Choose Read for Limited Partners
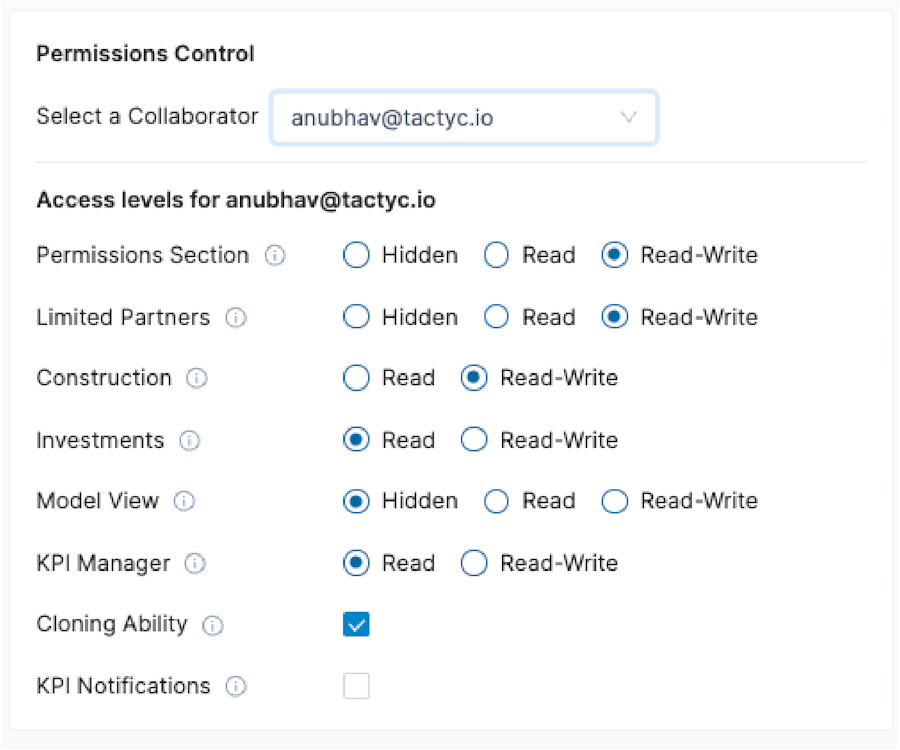The image size is (900, 750). click(x=496, y=317)
